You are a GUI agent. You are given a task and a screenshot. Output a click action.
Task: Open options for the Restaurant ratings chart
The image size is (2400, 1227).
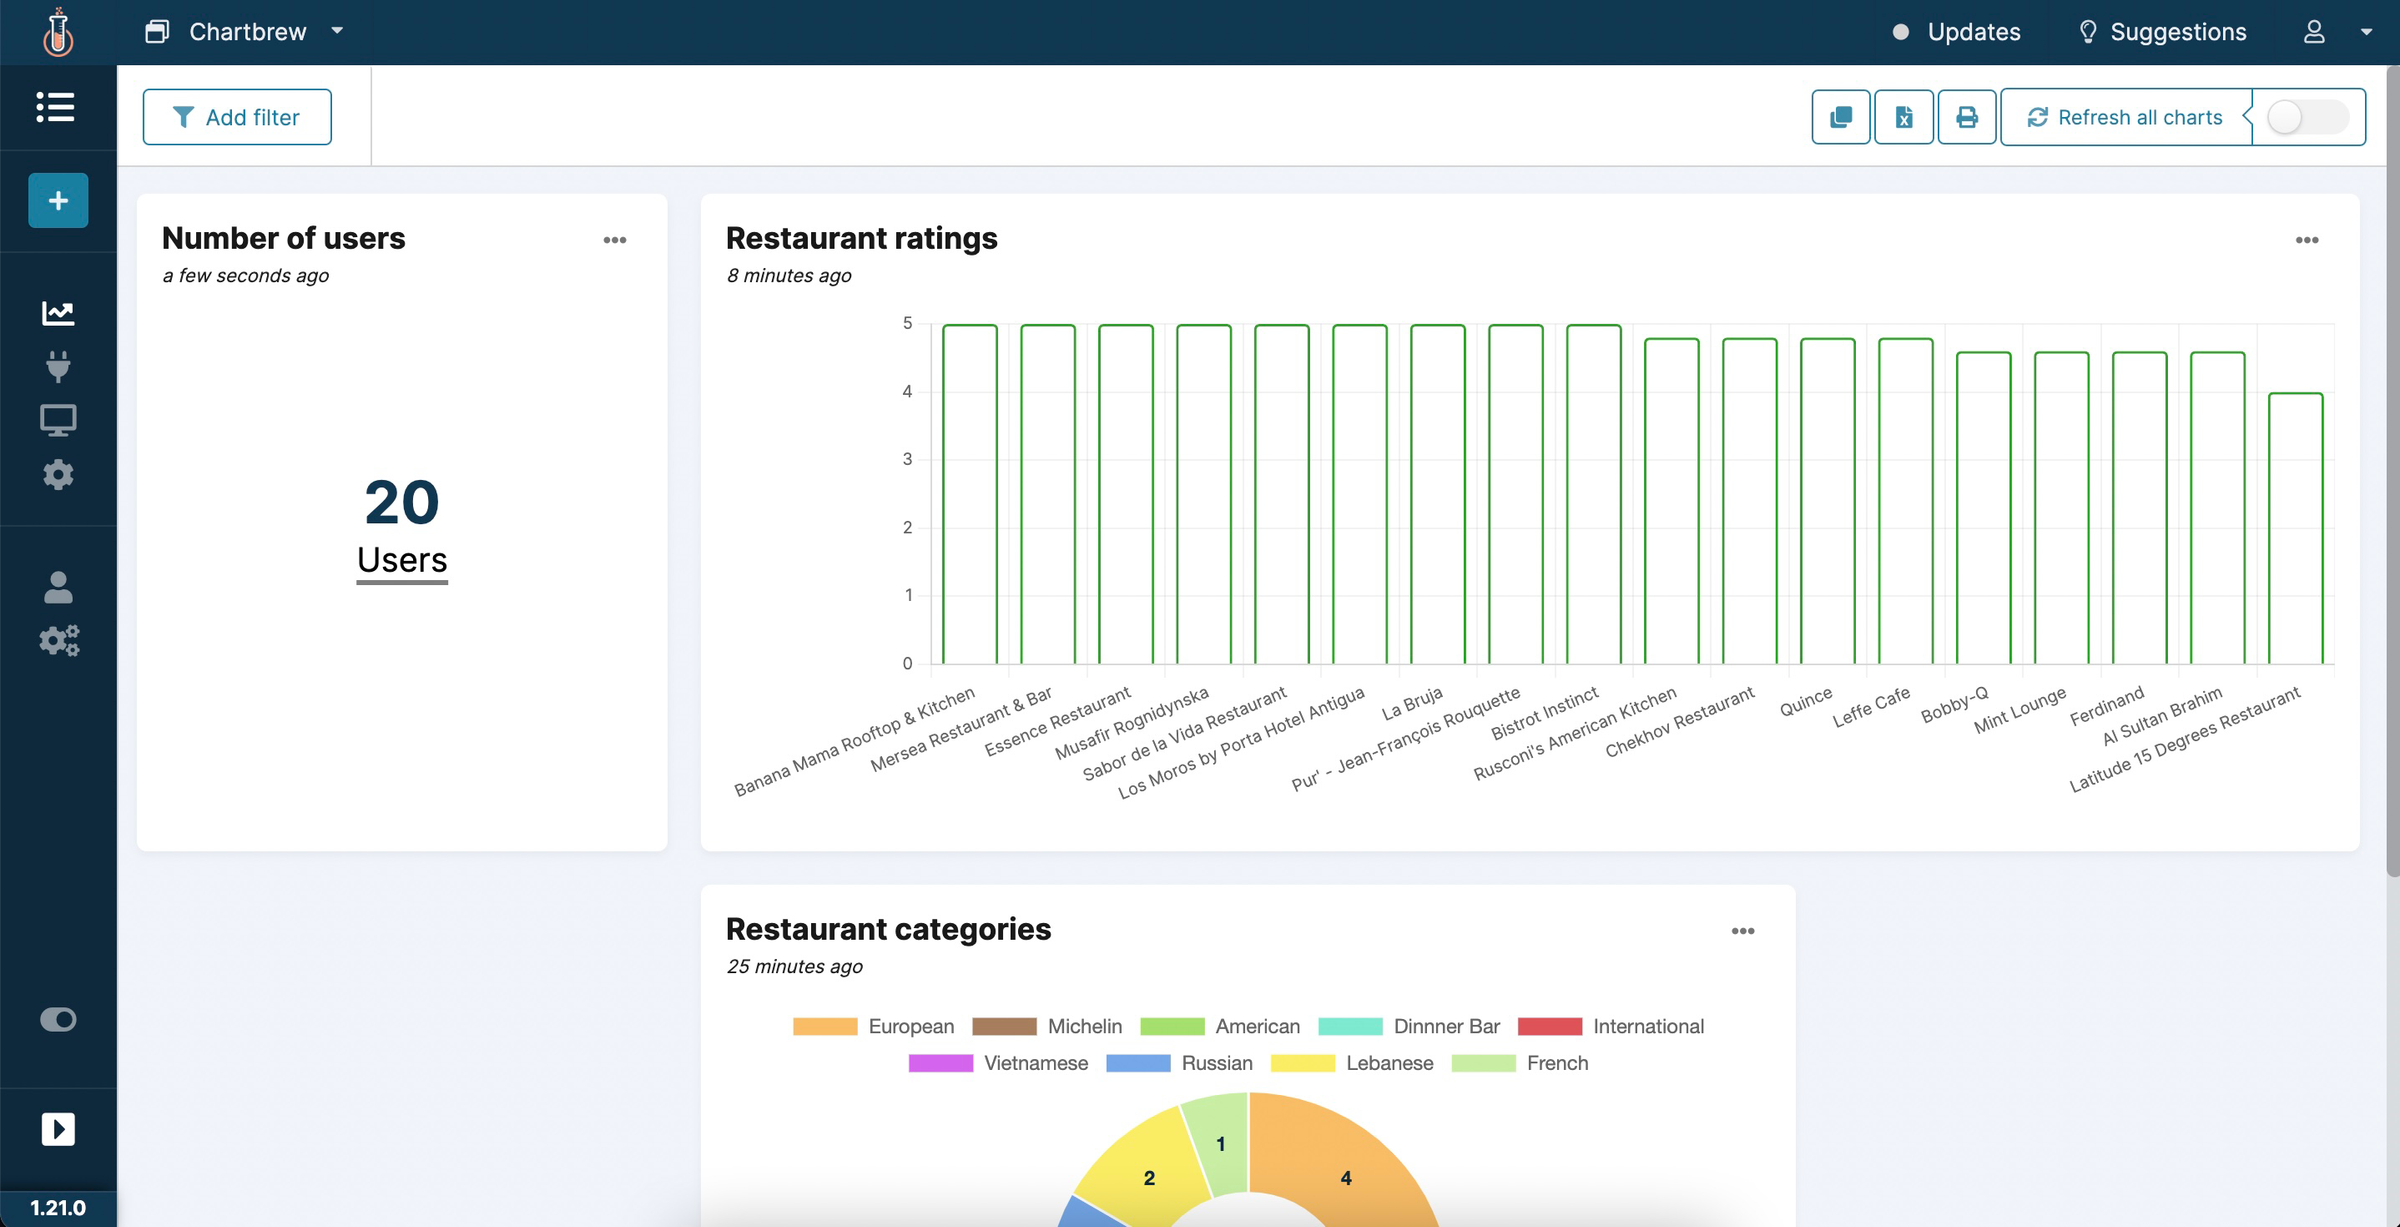[x=2308, y=240]
